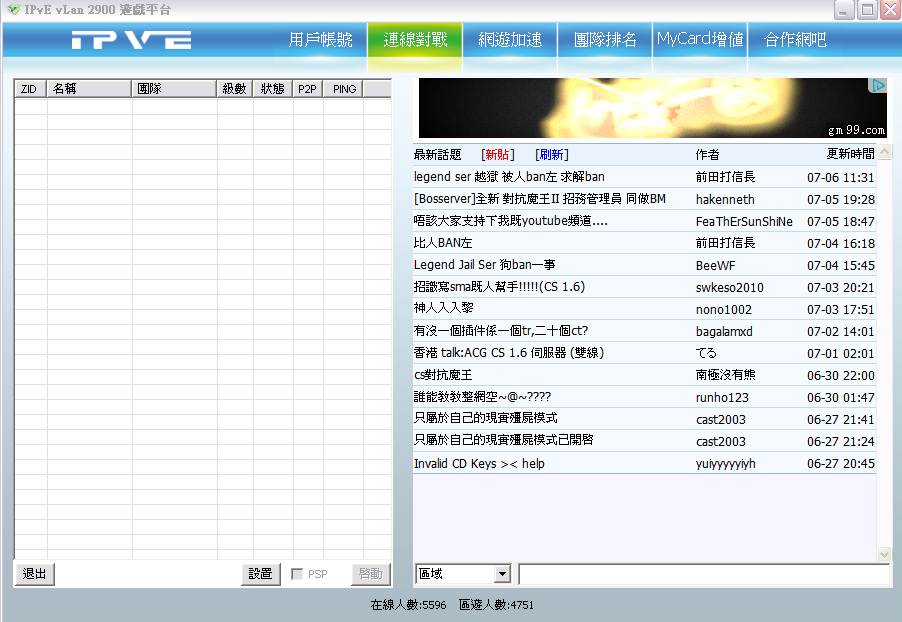Click the AdChoices icon on banner
The image size is (902, 622).
pos(879,86)
